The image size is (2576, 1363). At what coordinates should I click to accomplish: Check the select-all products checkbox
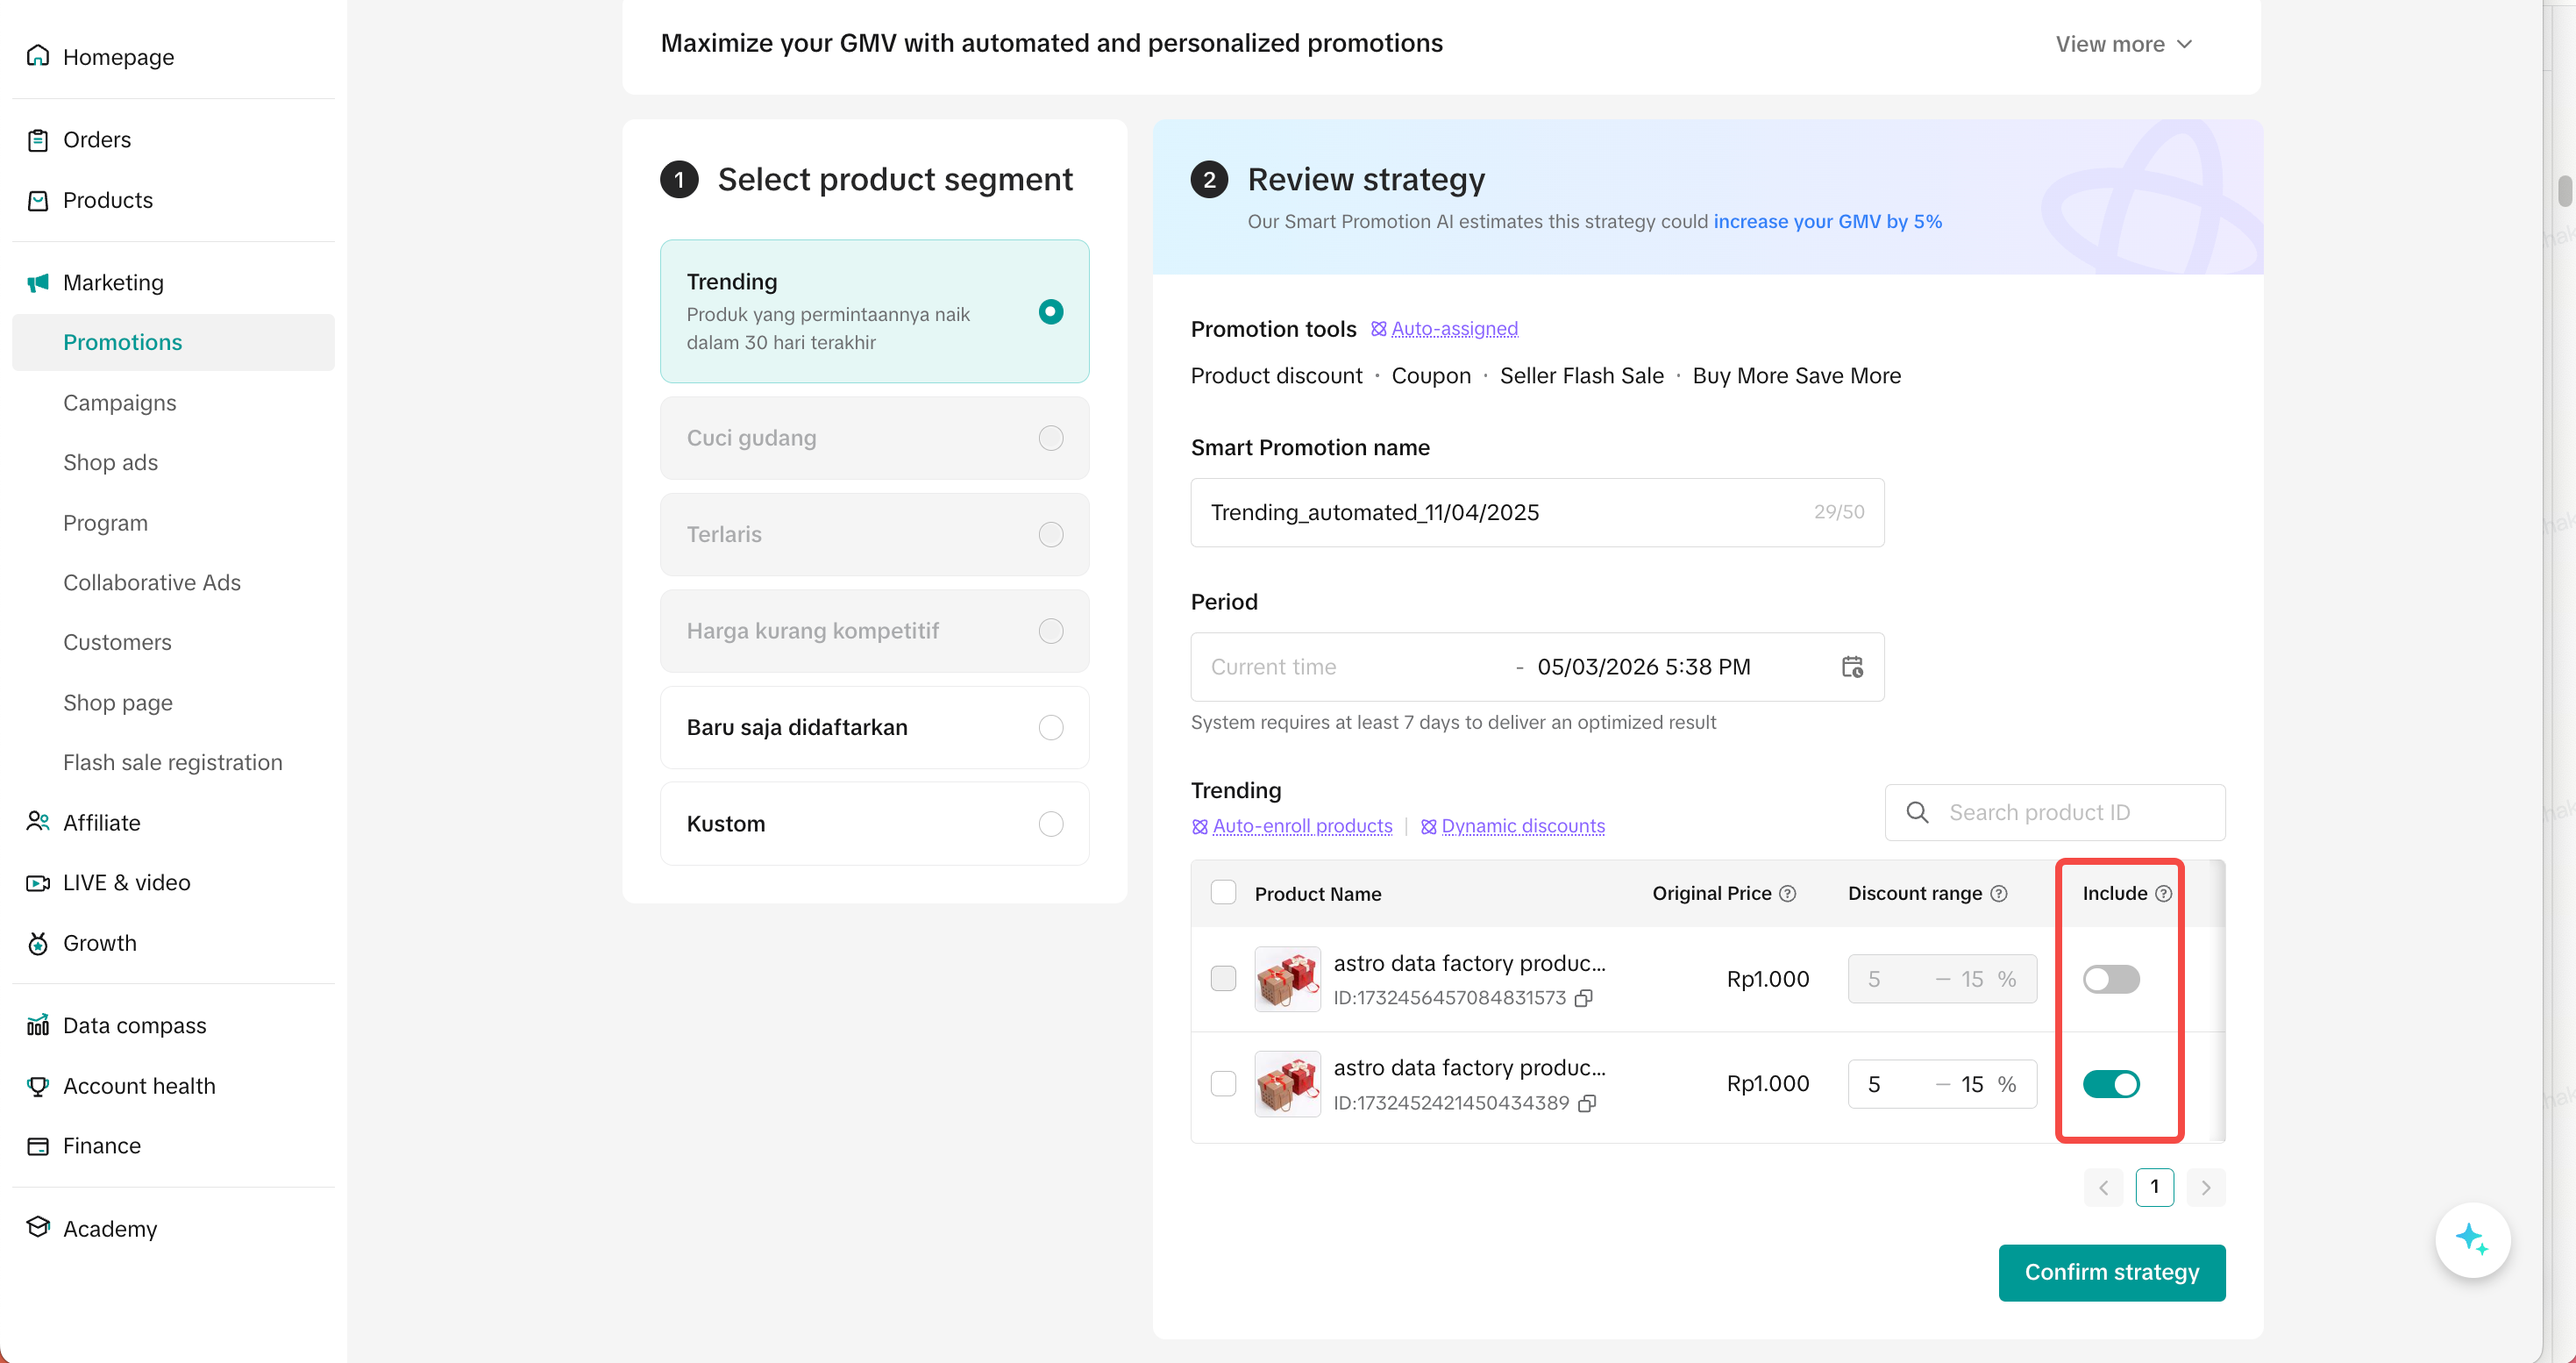click(1223, 893)
